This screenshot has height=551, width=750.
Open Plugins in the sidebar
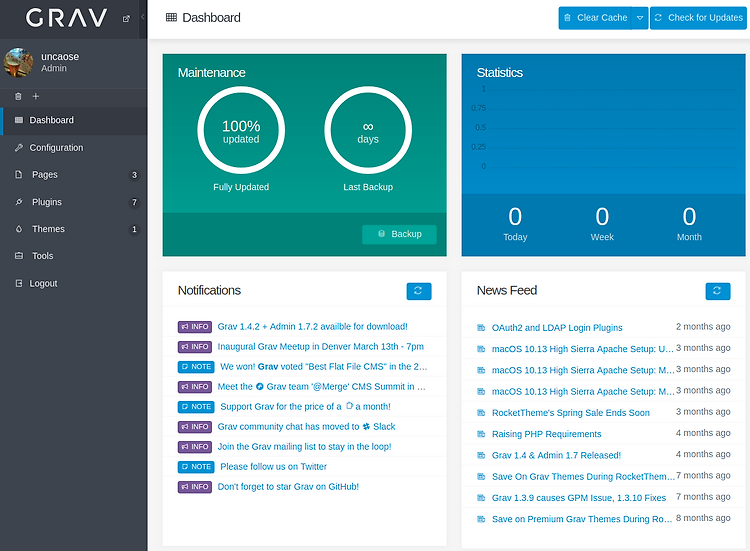74,202
